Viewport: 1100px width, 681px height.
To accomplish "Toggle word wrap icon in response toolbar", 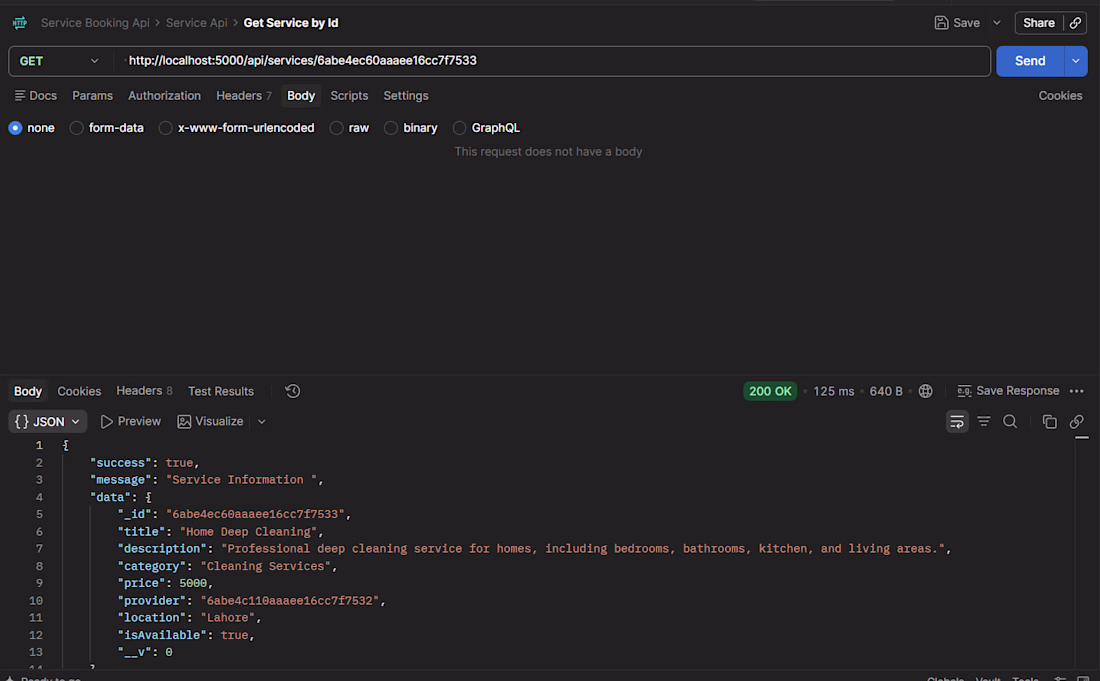I will point(957,422).
